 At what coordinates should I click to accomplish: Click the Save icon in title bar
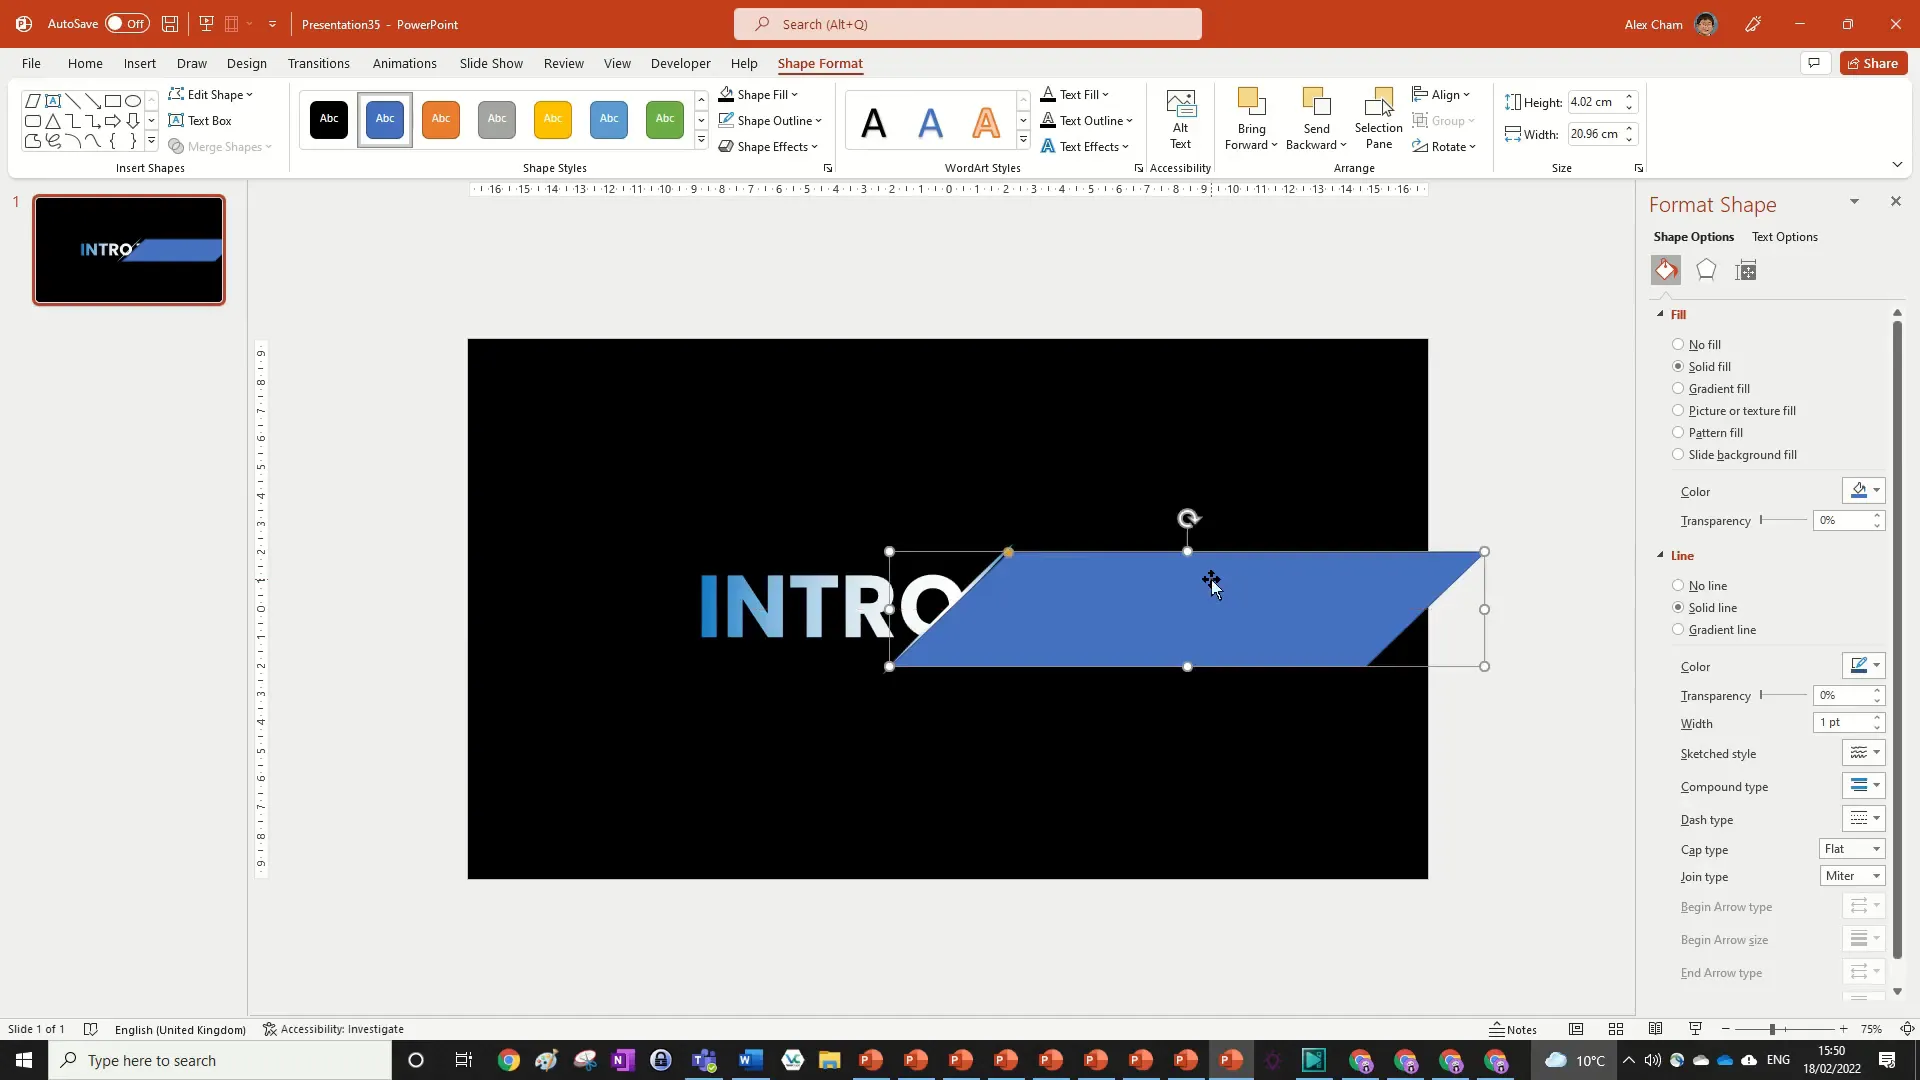coord(170,24)
